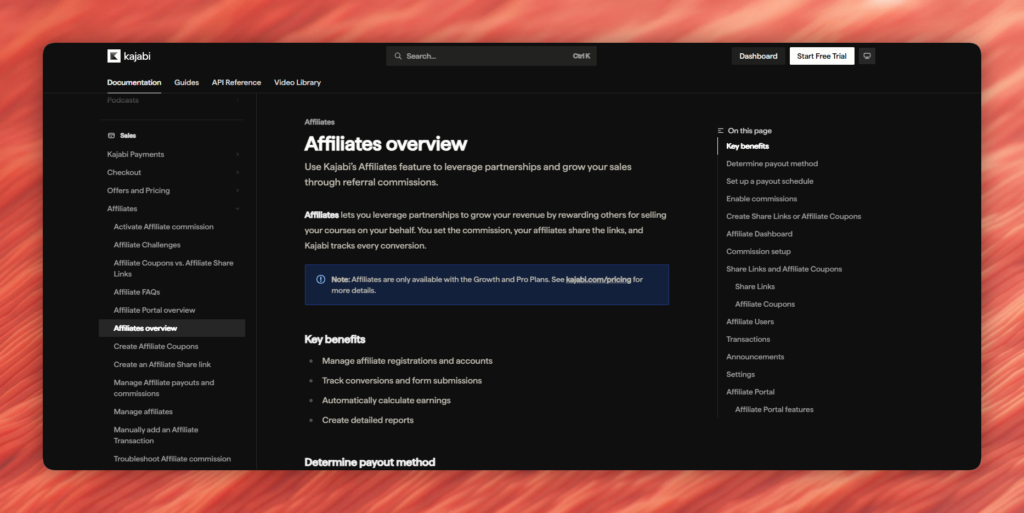
Task: Jump to Transactions section
Action: point(748,339)
